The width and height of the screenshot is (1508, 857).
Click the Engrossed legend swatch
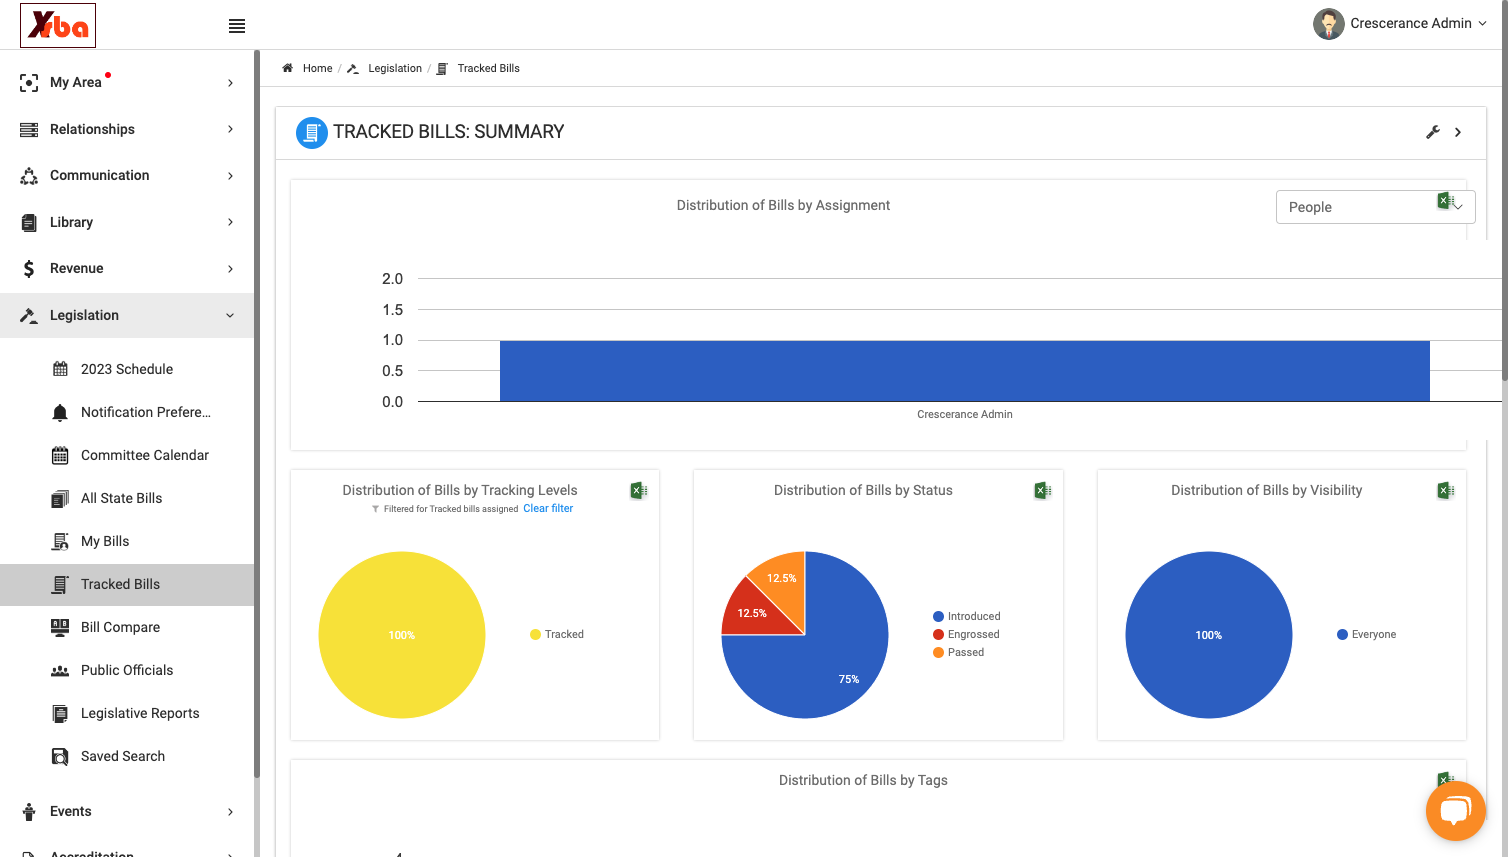pyautogui.click(x=938, y=635)
